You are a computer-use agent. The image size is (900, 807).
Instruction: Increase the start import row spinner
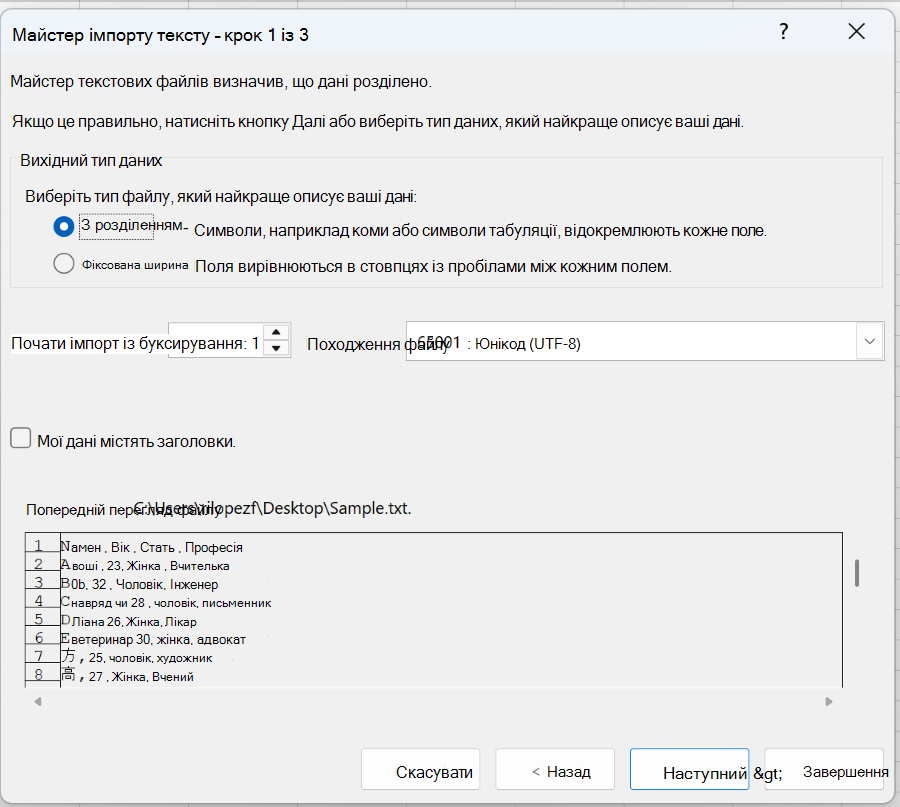276,332
